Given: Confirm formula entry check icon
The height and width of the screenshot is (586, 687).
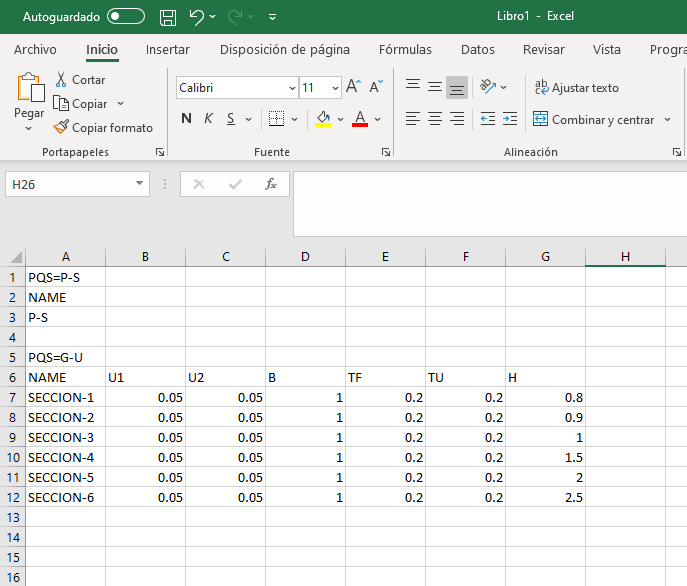Looking at the screenshot, I should coord(235,184).
